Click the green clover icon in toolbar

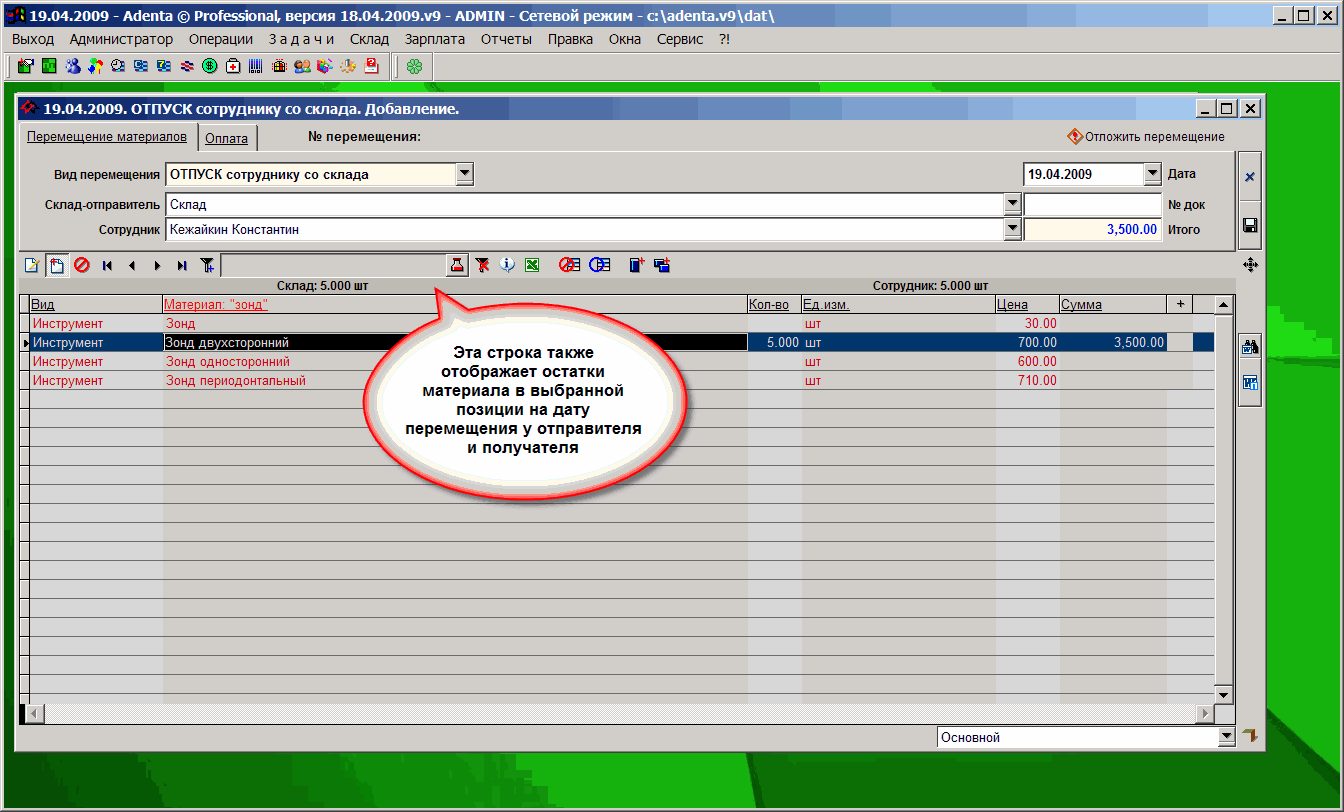pos(414,67)
